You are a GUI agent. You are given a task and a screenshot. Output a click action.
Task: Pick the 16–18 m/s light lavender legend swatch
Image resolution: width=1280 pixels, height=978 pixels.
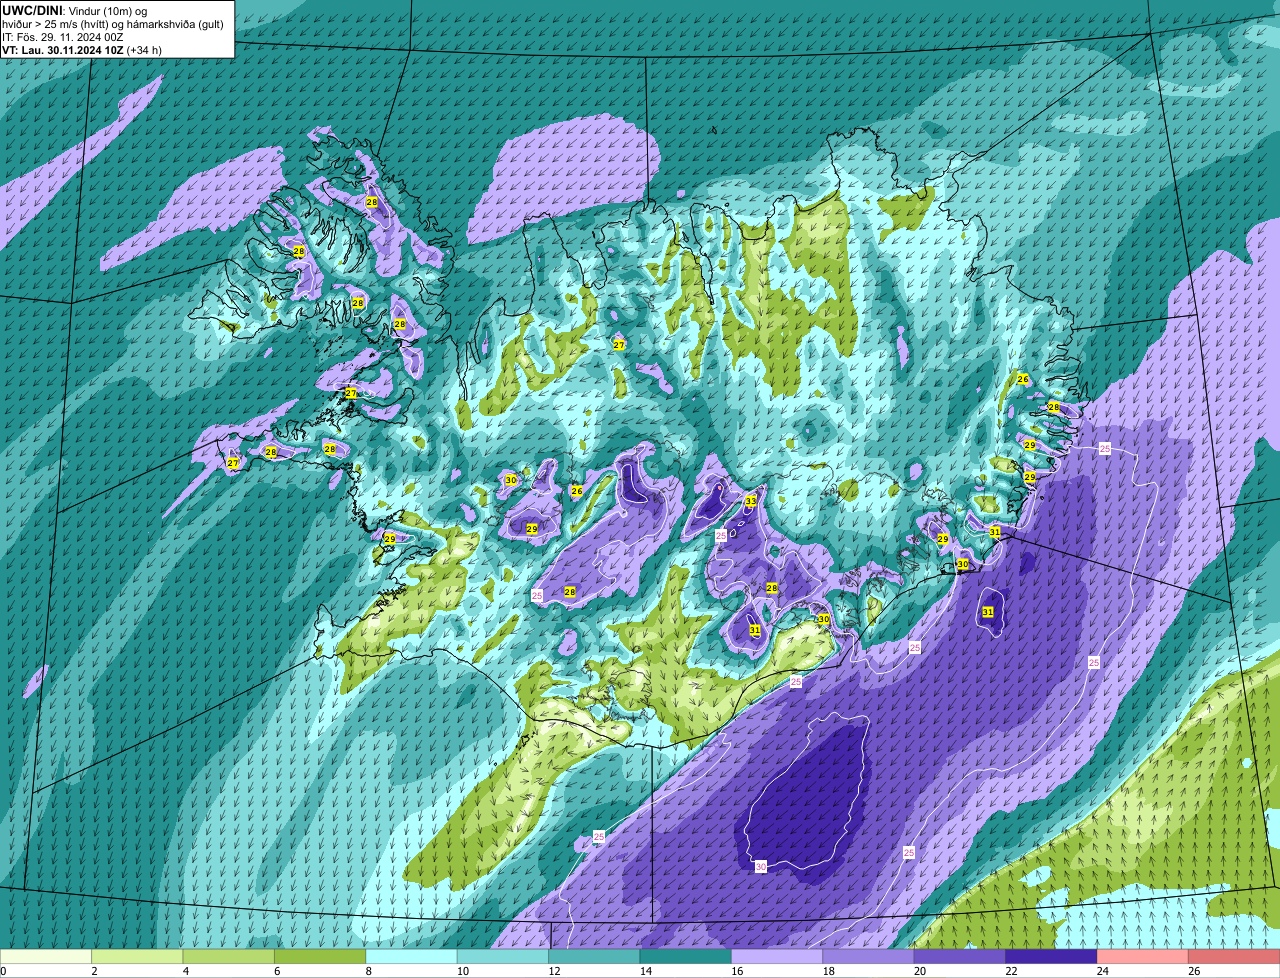777,956
